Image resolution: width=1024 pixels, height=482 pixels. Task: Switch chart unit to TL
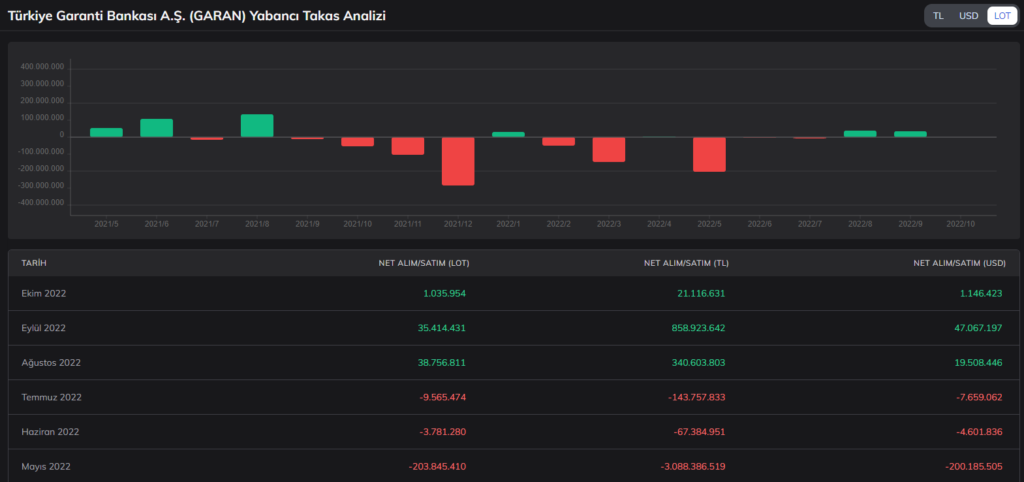(938, 16)
